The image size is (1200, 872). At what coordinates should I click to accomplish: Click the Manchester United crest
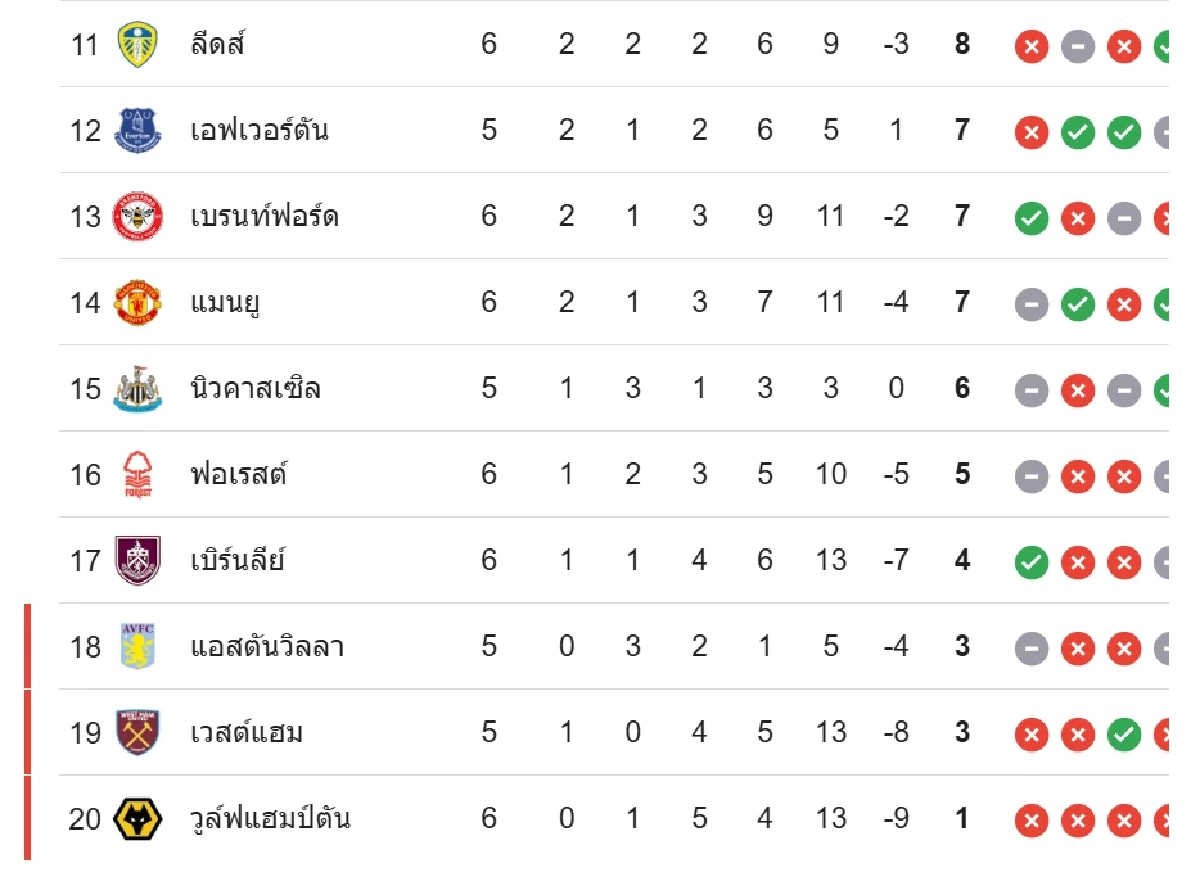pyautogui.click(x=137, y=302)
